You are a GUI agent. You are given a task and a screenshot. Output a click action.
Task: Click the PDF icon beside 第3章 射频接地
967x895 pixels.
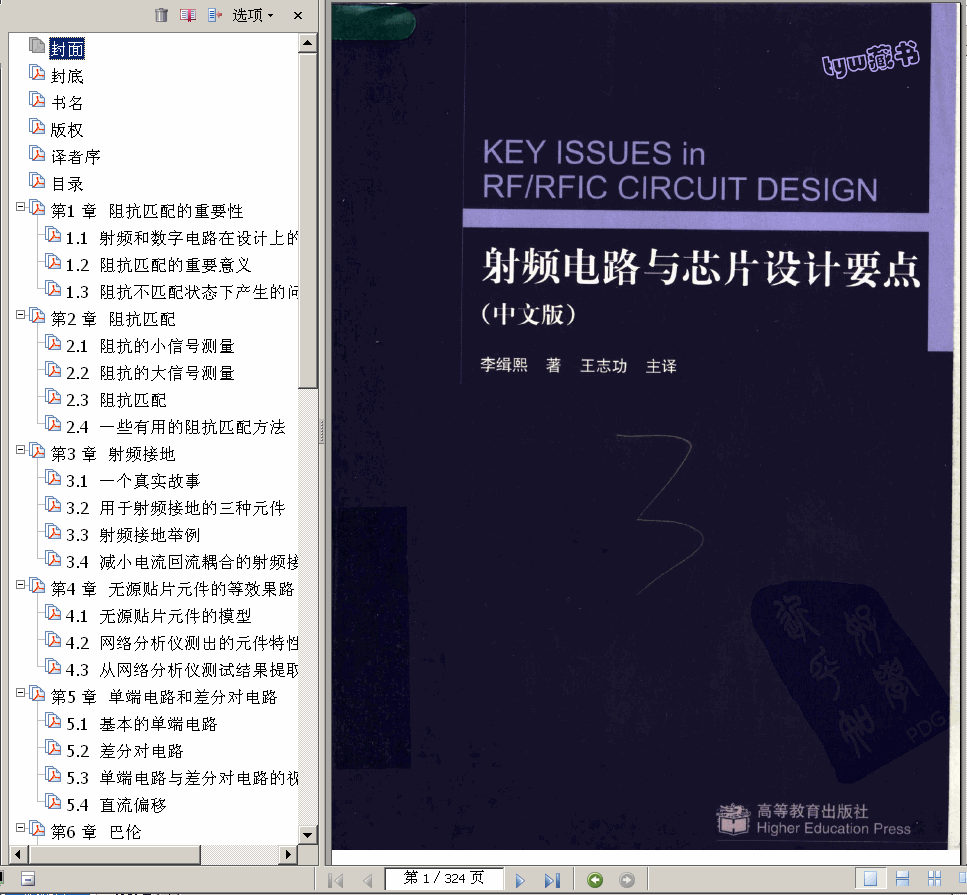37,451
